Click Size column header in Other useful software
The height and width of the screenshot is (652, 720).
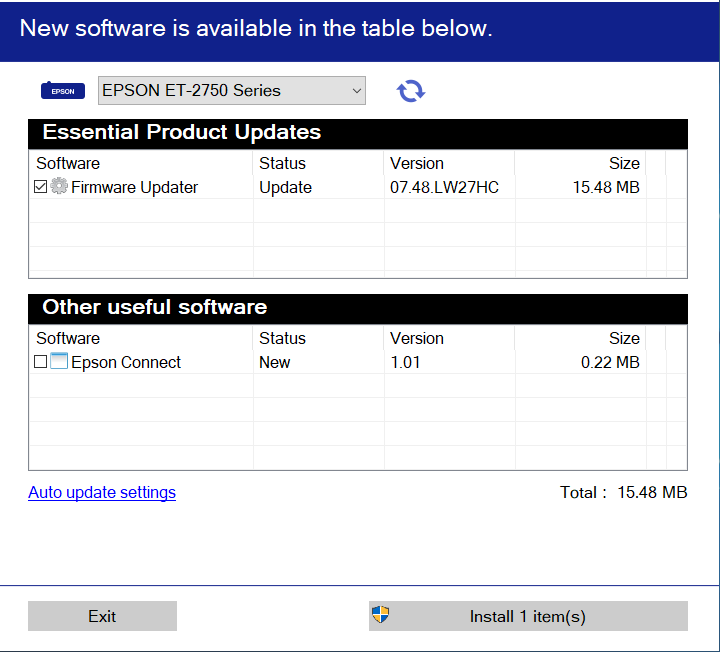coord(624,338)
